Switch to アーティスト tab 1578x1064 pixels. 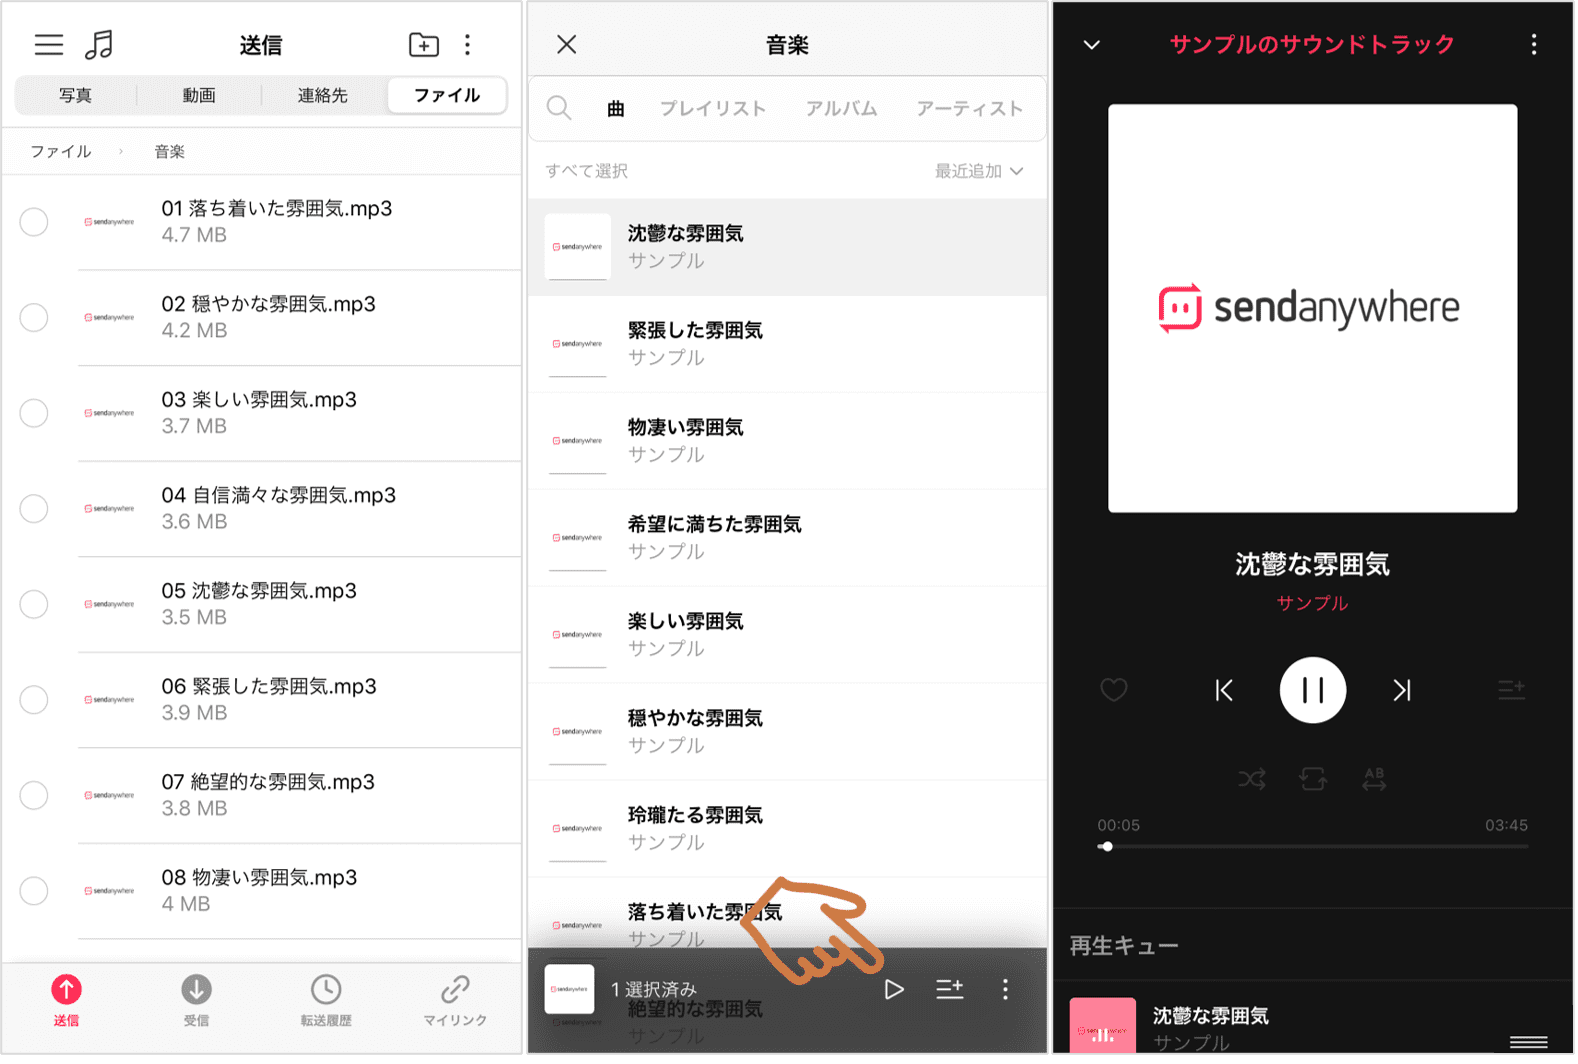pyautogui.click(x=970, y=109)
